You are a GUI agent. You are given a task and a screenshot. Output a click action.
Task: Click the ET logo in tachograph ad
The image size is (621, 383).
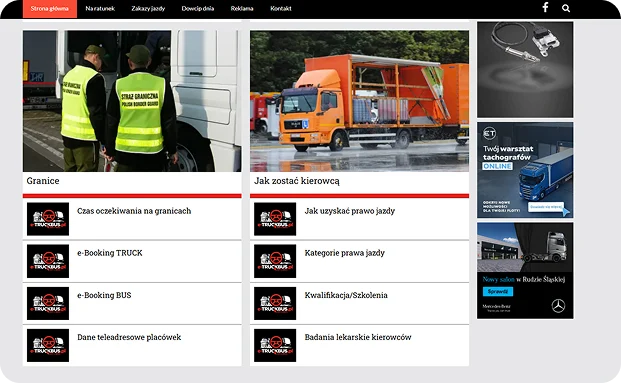(x=490, y=133)
